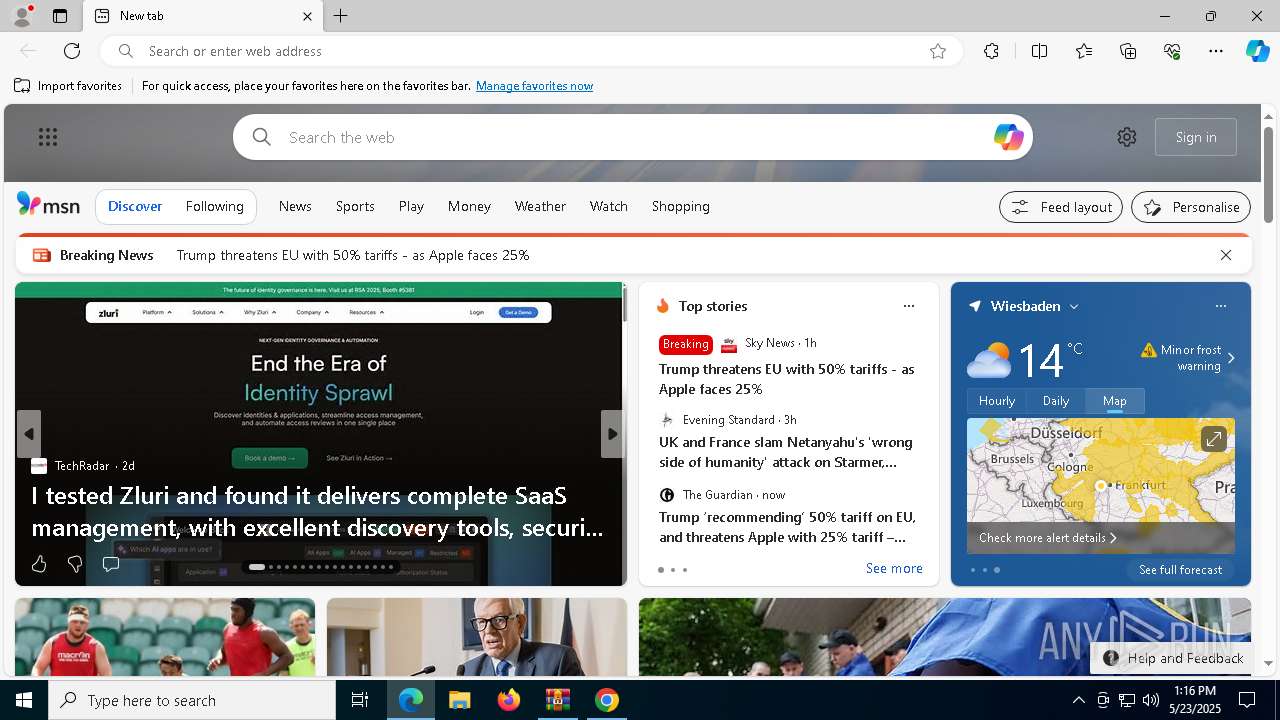Click the Search the web box
1280x720 pixels.
coord(633,137)
